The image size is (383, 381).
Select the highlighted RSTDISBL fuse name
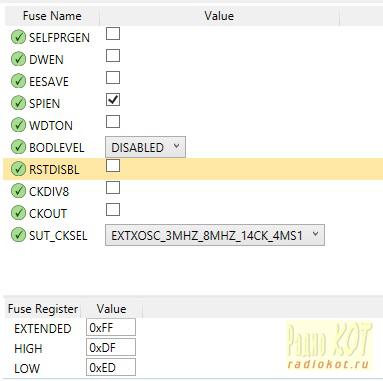[x=54, y=170]
